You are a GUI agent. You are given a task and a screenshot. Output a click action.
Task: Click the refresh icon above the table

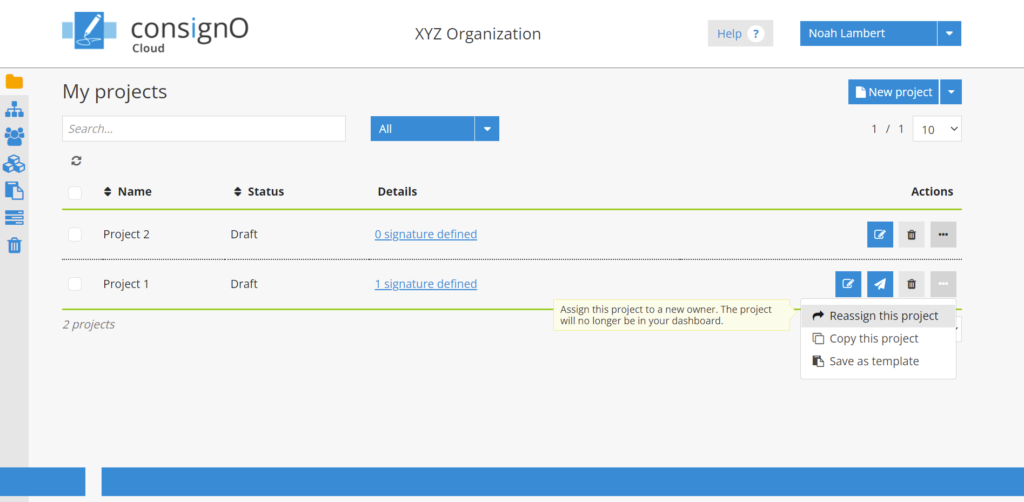click(76, 161)
